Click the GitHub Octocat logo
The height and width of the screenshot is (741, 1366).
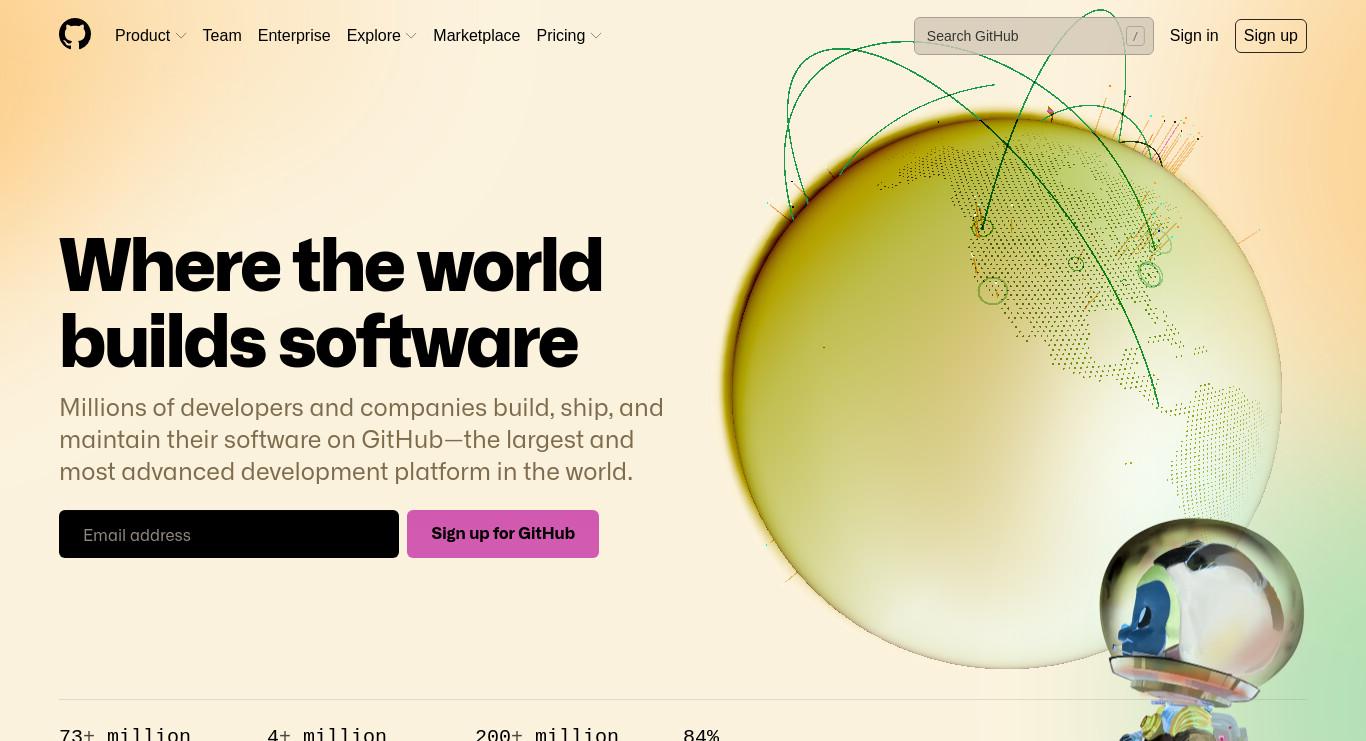(75, 34)
